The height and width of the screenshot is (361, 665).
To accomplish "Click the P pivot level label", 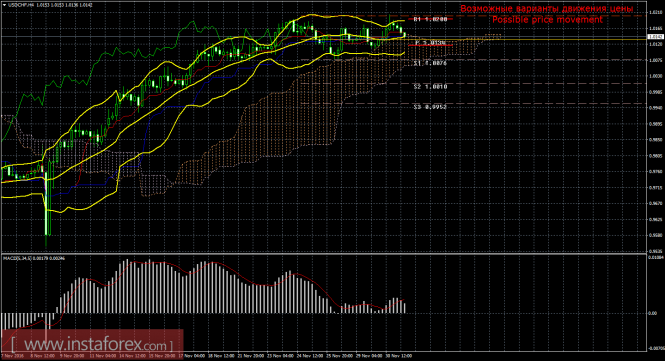I will tap(430, 43).
